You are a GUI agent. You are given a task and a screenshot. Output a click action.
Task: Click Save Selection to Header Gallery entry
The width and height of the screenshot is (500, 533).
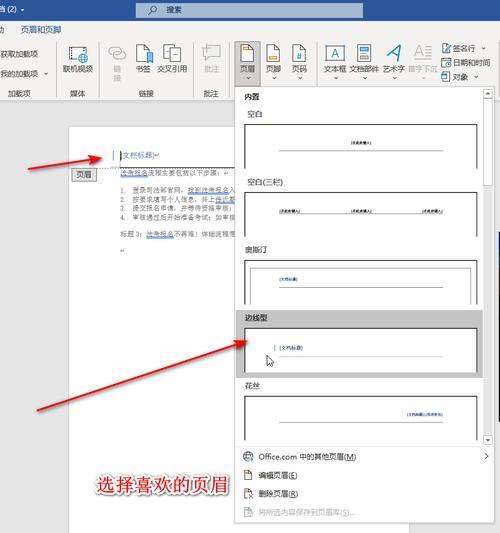(x=364, y=512)
